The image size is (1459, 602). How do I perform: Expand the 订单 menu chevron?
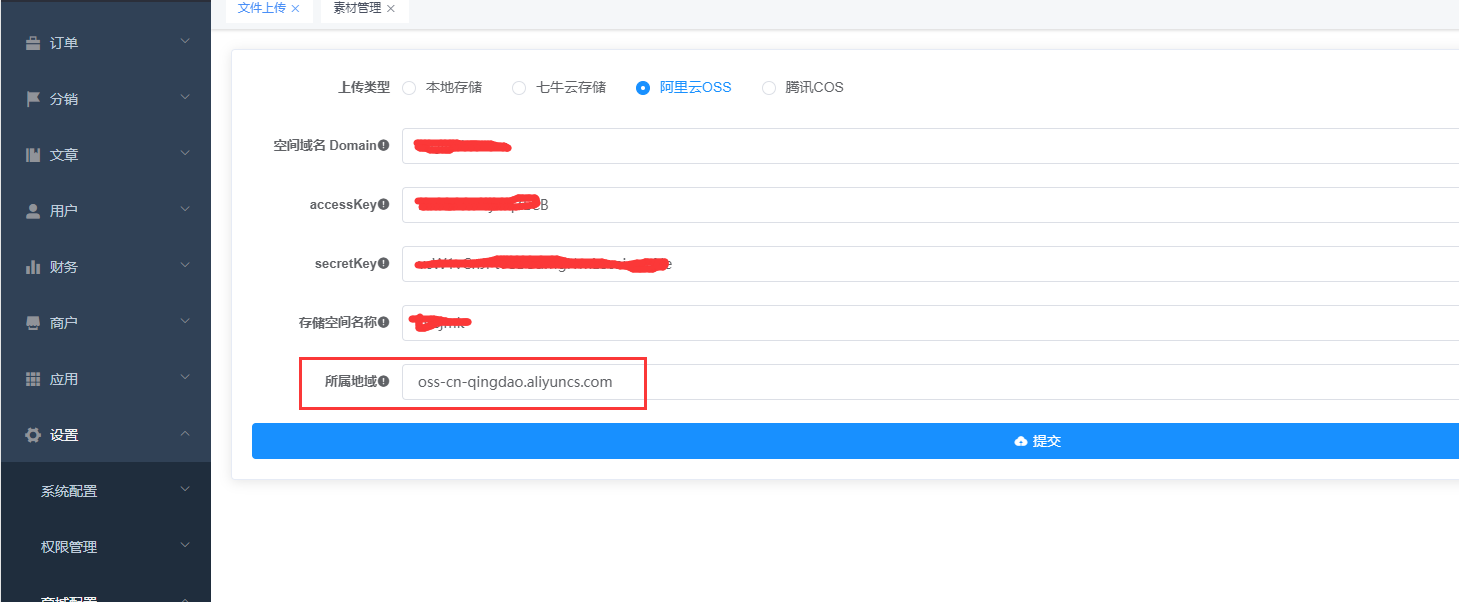pos(185,42)
